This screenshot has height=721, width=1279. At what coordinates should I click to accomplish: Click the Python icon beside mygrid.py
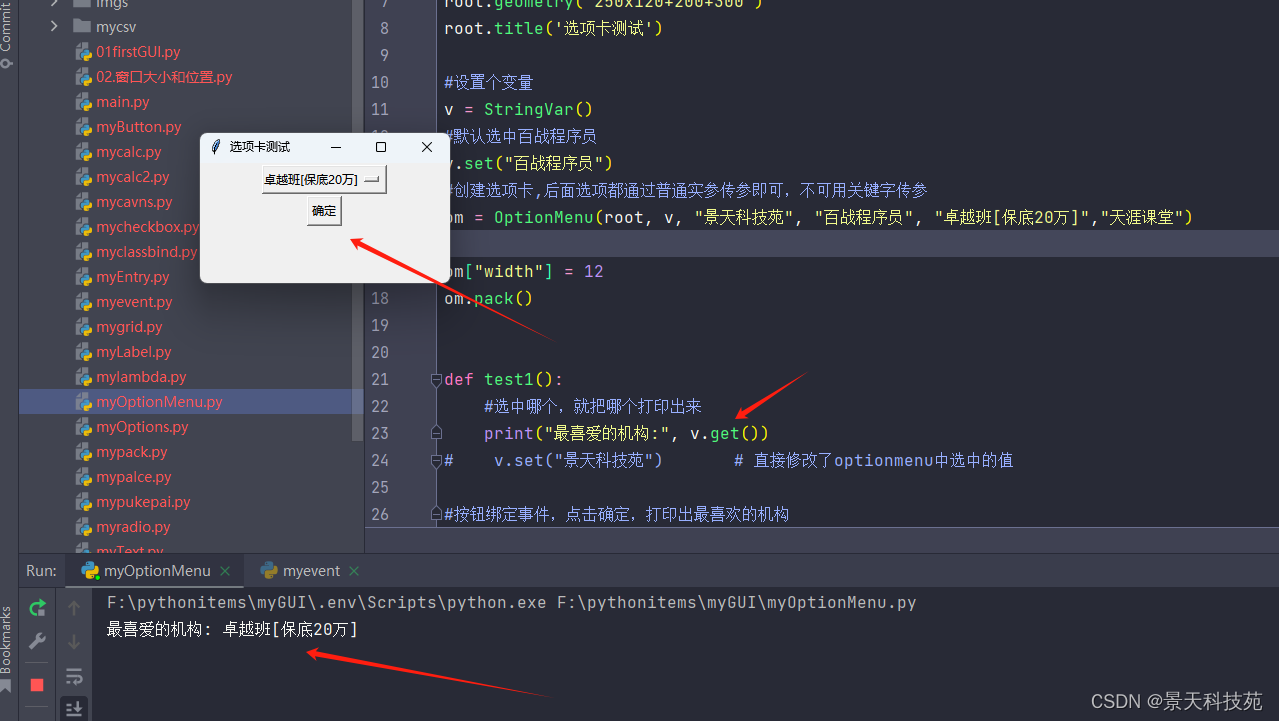point(84,327)
